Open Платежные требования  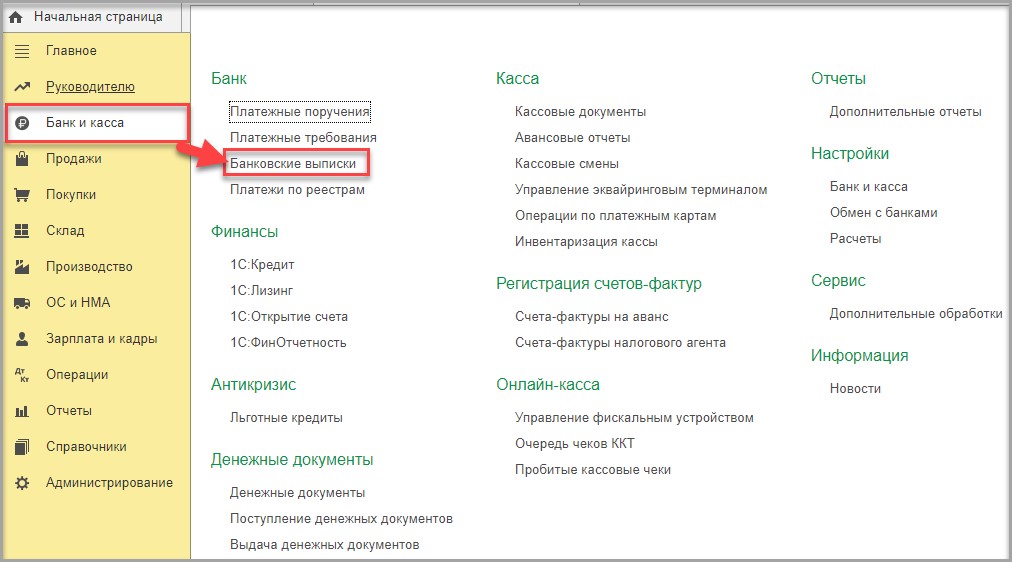[x=303, y=138]
